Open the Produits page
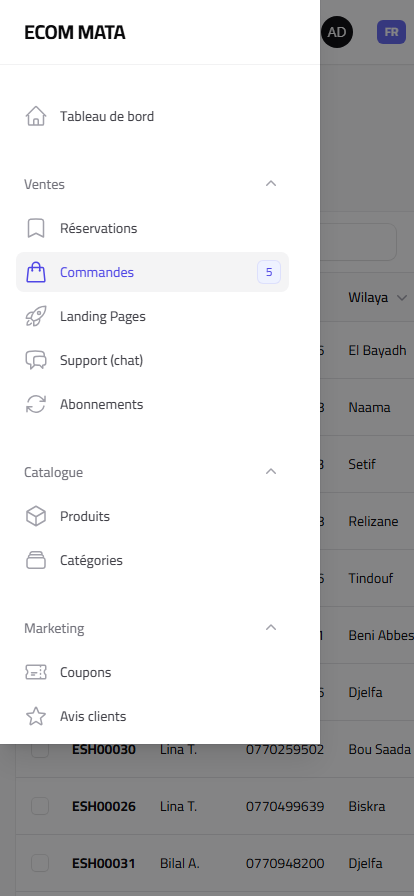The width and height of the screenshot is (414, 896). pos(152,516)
